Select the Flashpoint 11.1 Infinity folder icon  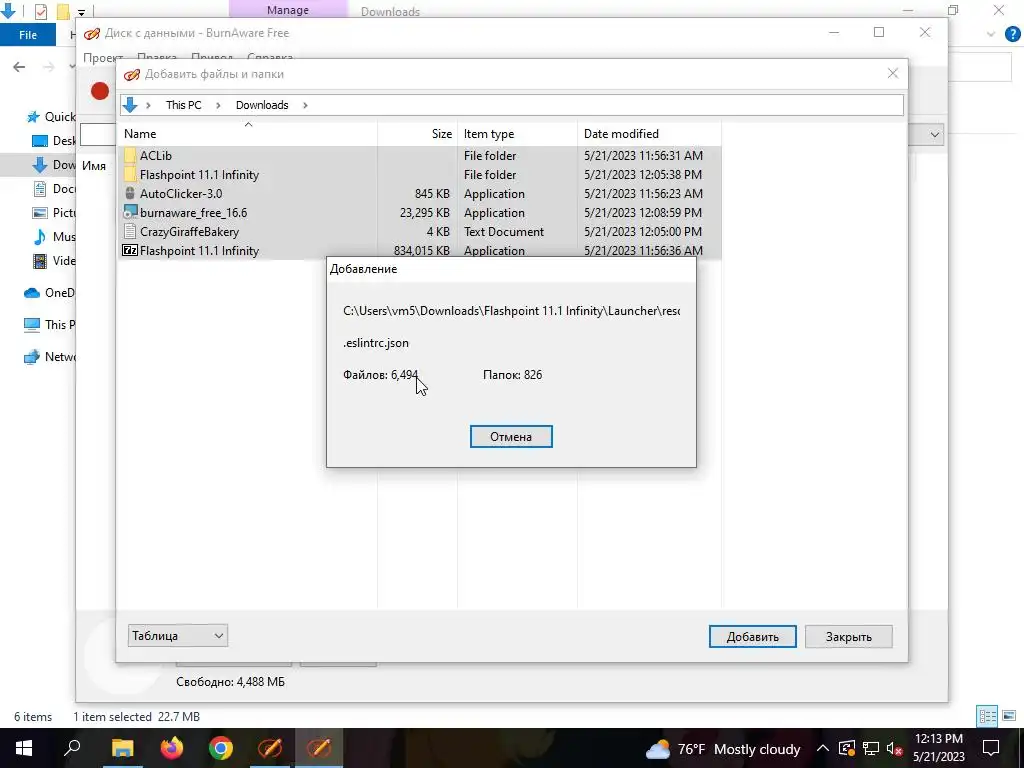click(130, 174)
